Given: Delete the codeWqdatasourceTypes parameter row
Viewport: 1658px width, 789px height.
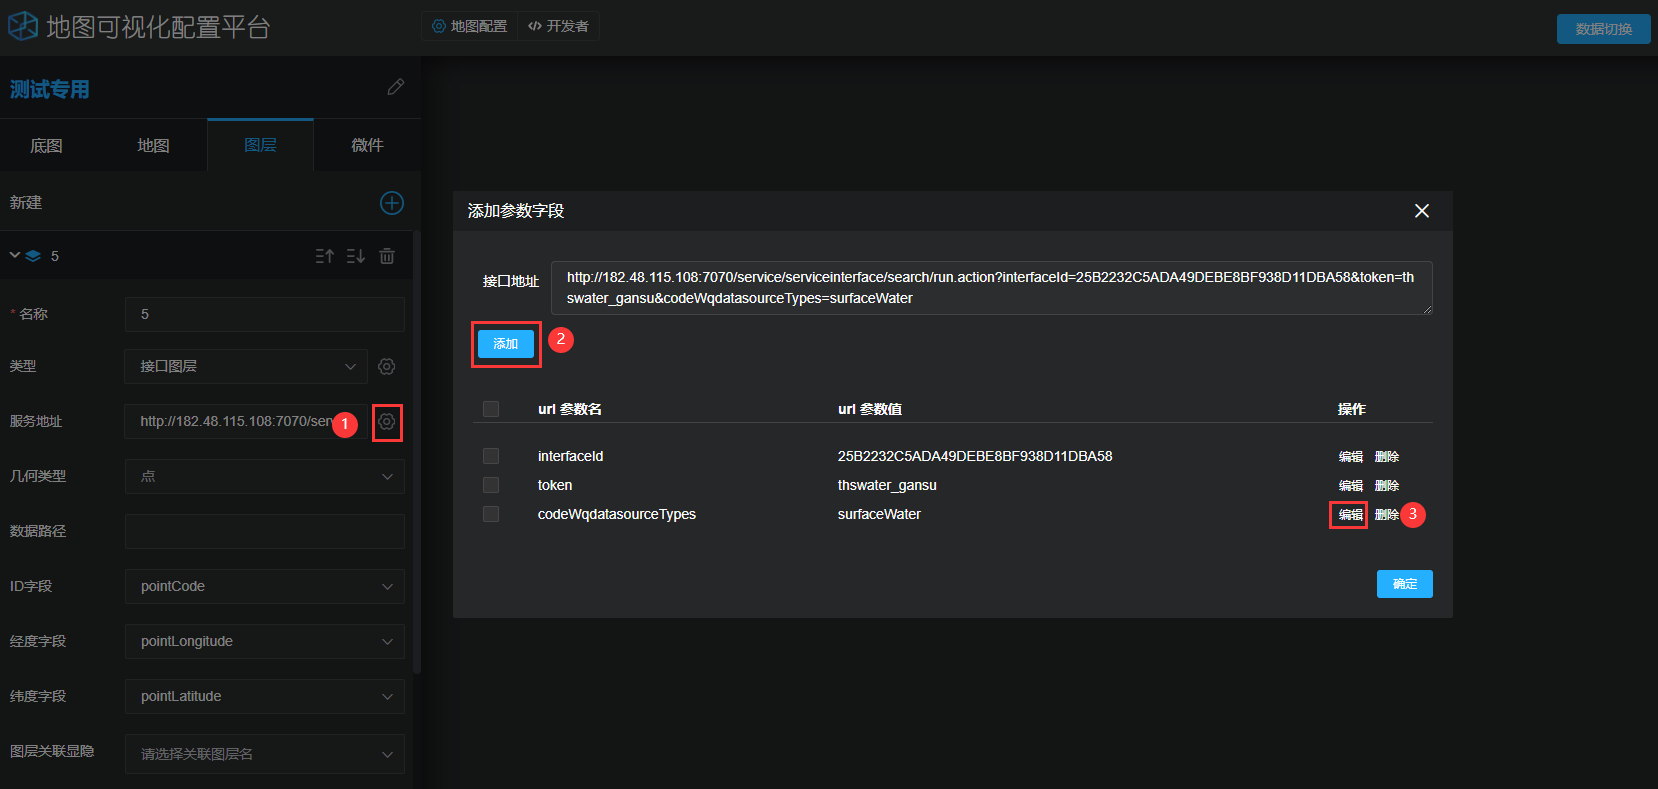Looking at the screenshot, I should tap(1387, 515).
